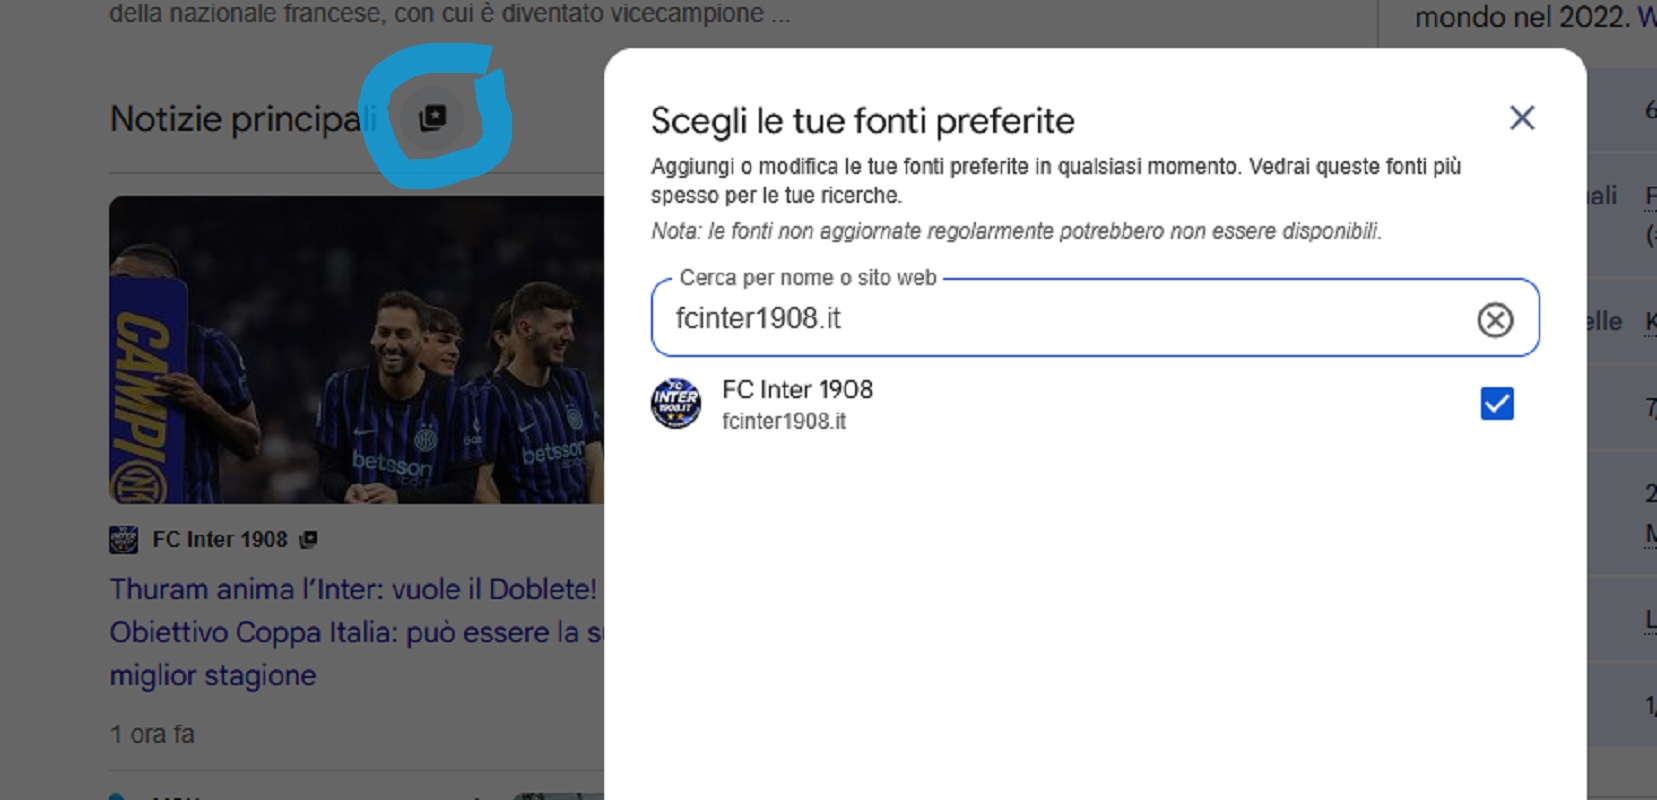Click the FC Inter favicon under the news photo
Viewport: 1657px width, 800px height.
click(123, 540)
